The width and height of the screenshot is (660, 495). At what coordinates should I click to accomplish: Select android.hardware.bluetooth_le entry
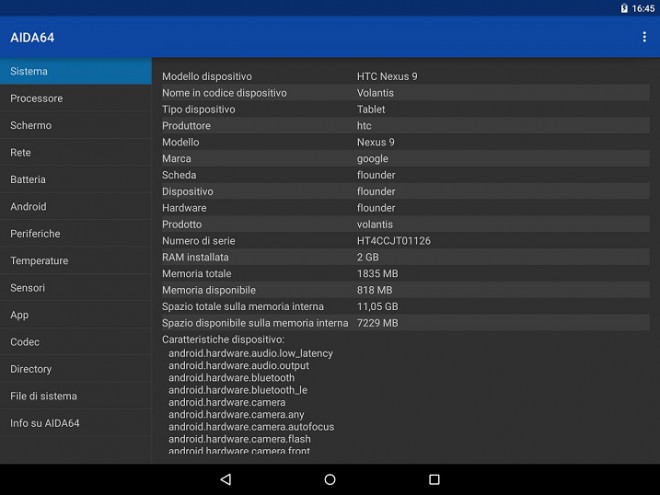(238, 390)
